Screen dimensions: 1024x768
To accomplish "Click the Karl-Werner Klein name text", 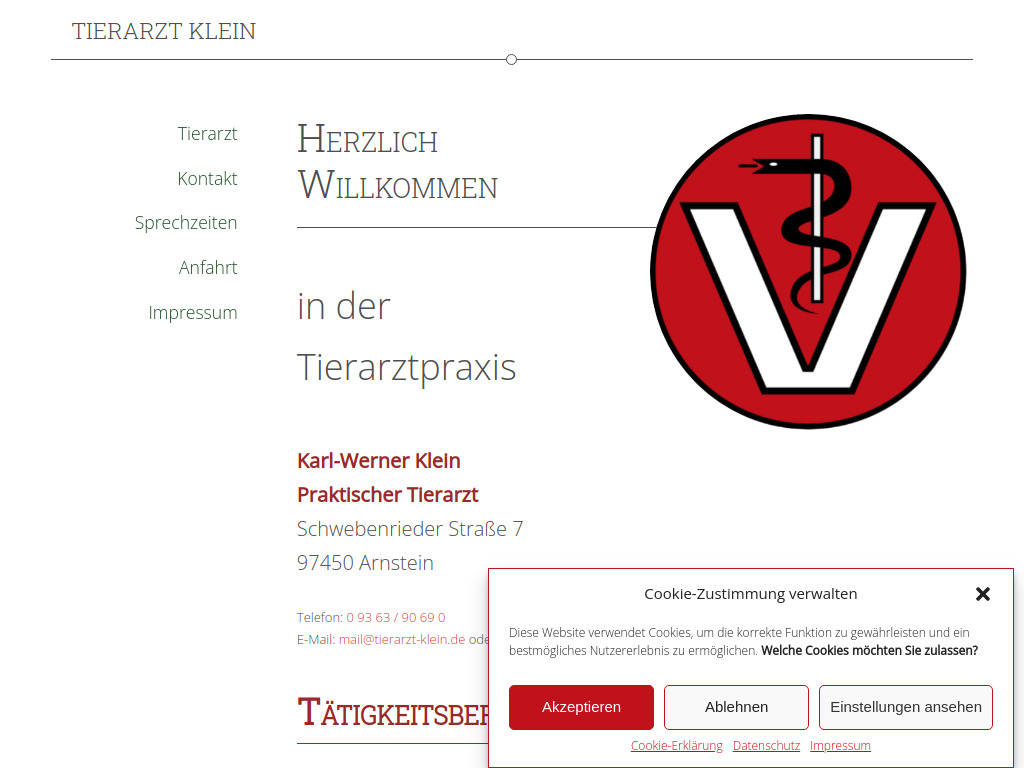I will 378,461.
